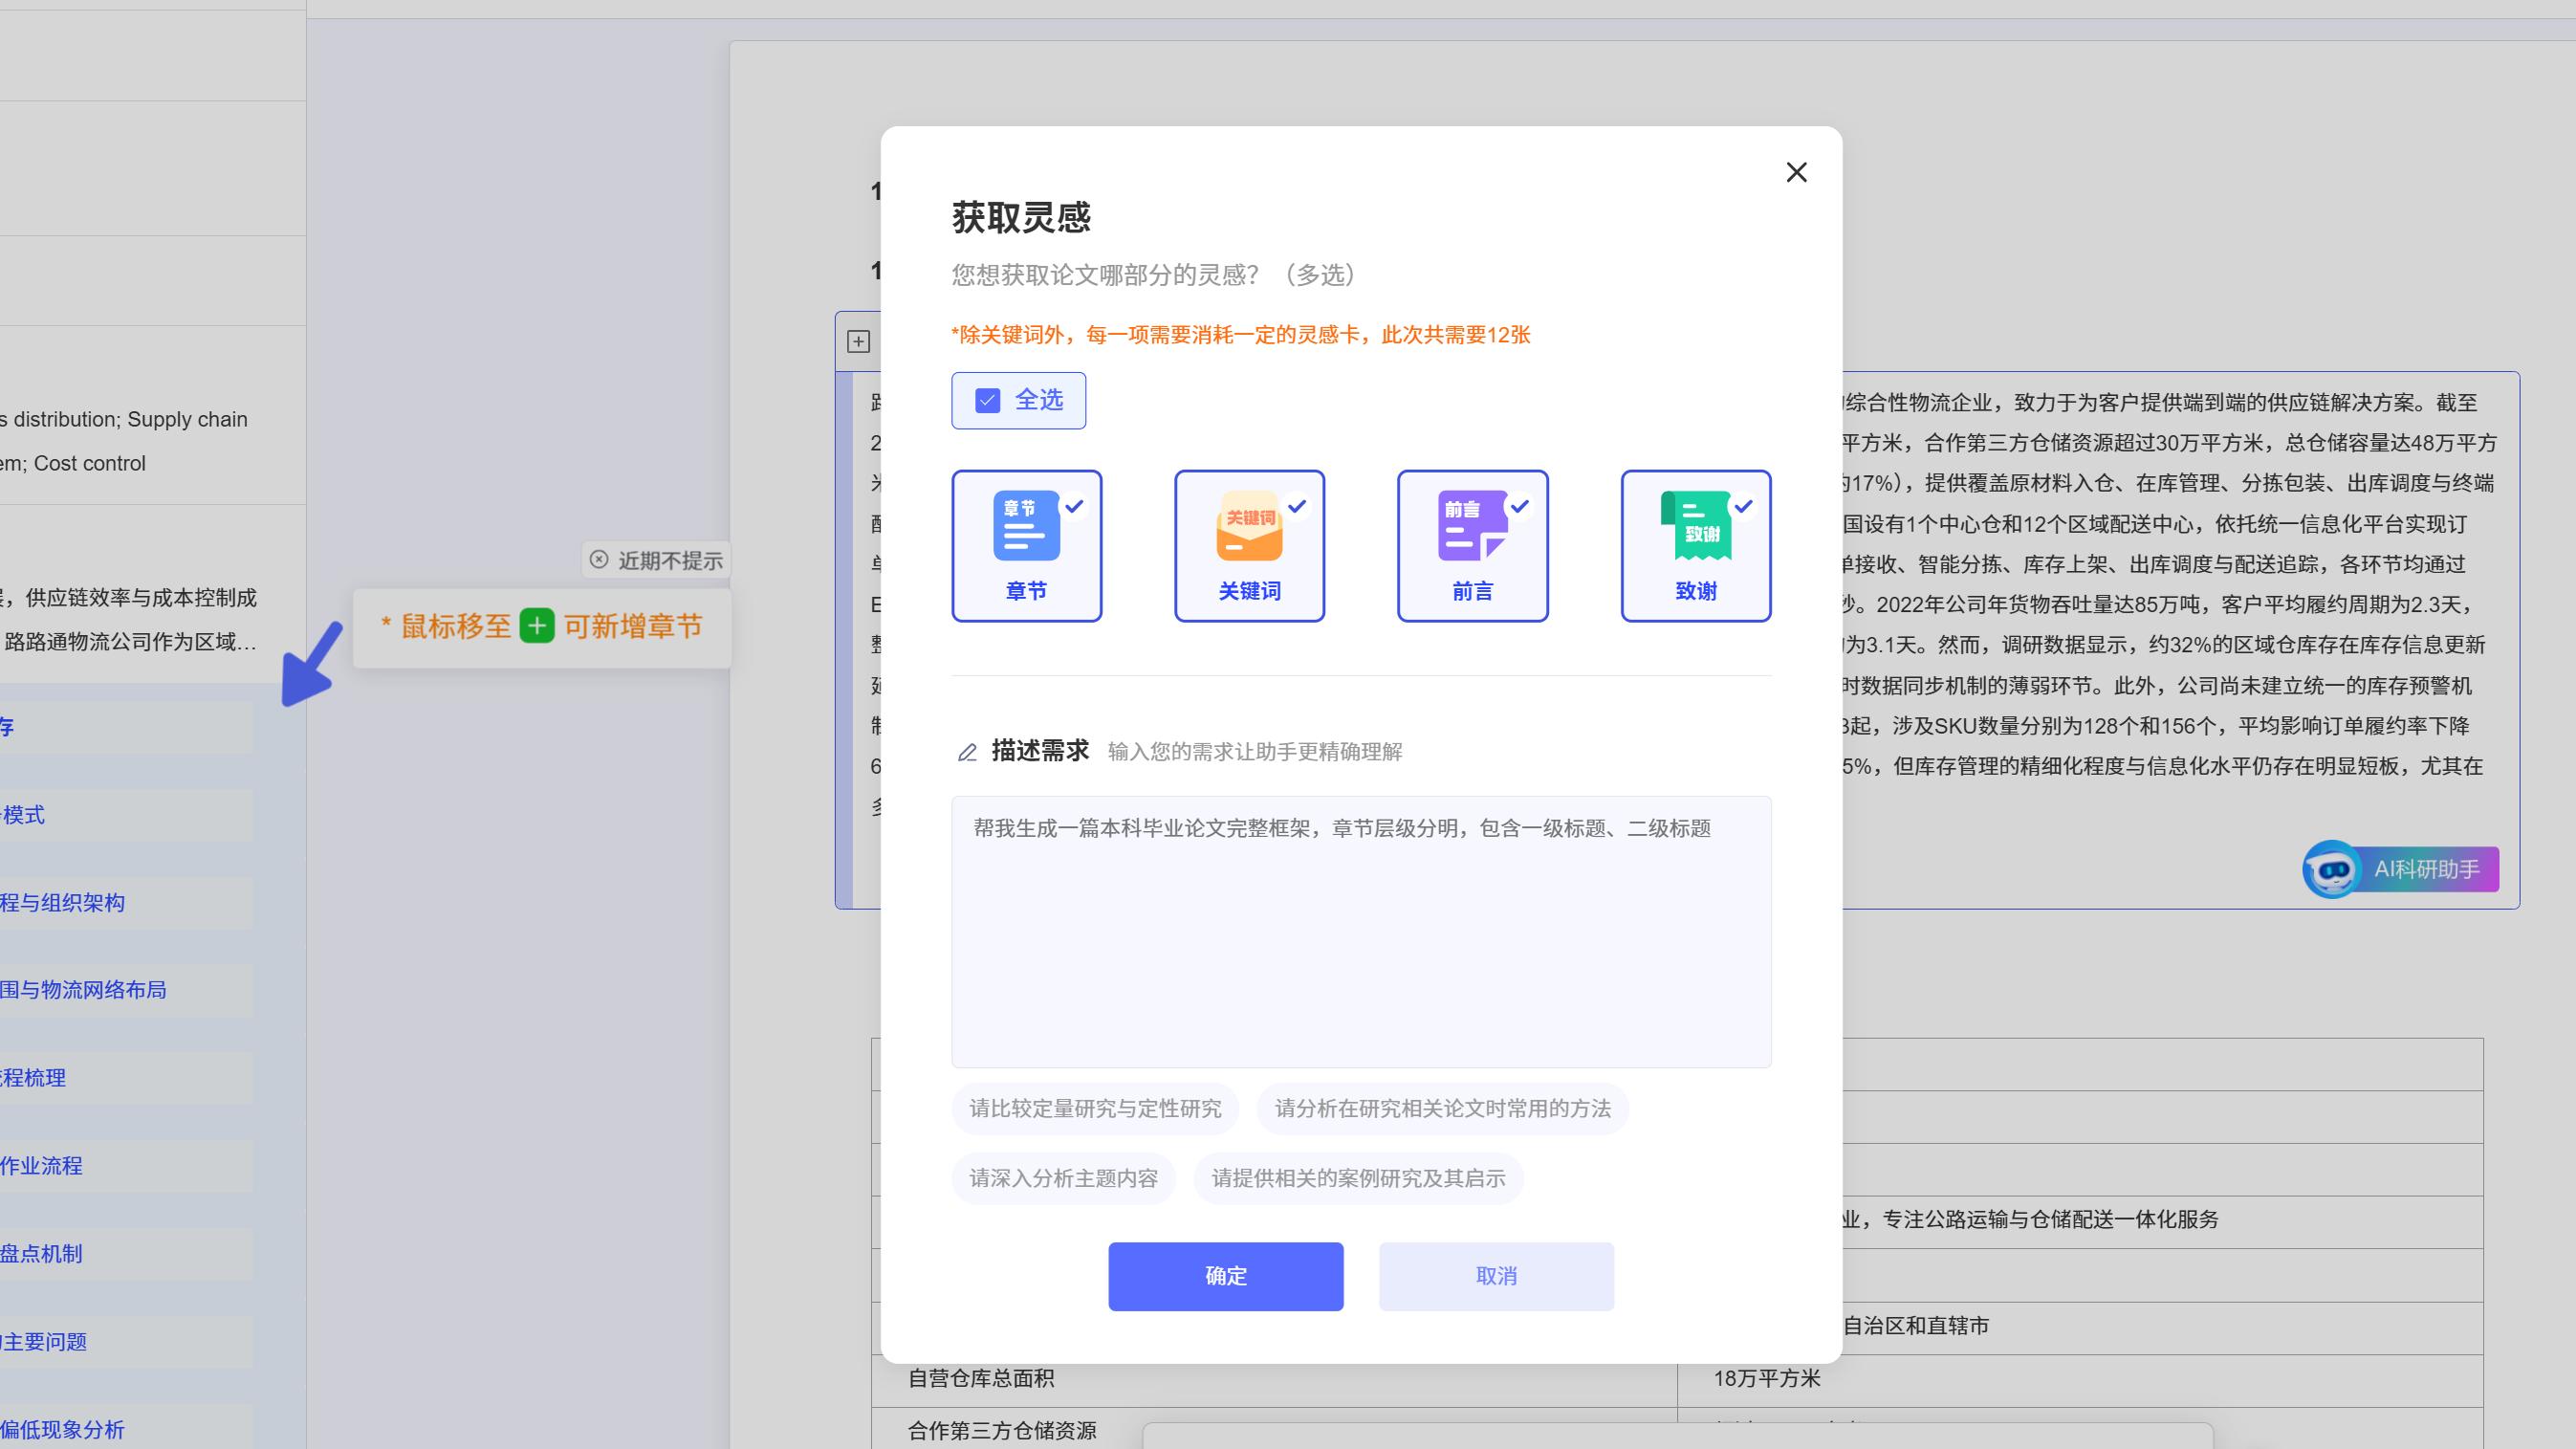Select the 章节 inspiration card icon
The width and height of the screenshot is (2576, 1449).
(x=1026, y=525)
